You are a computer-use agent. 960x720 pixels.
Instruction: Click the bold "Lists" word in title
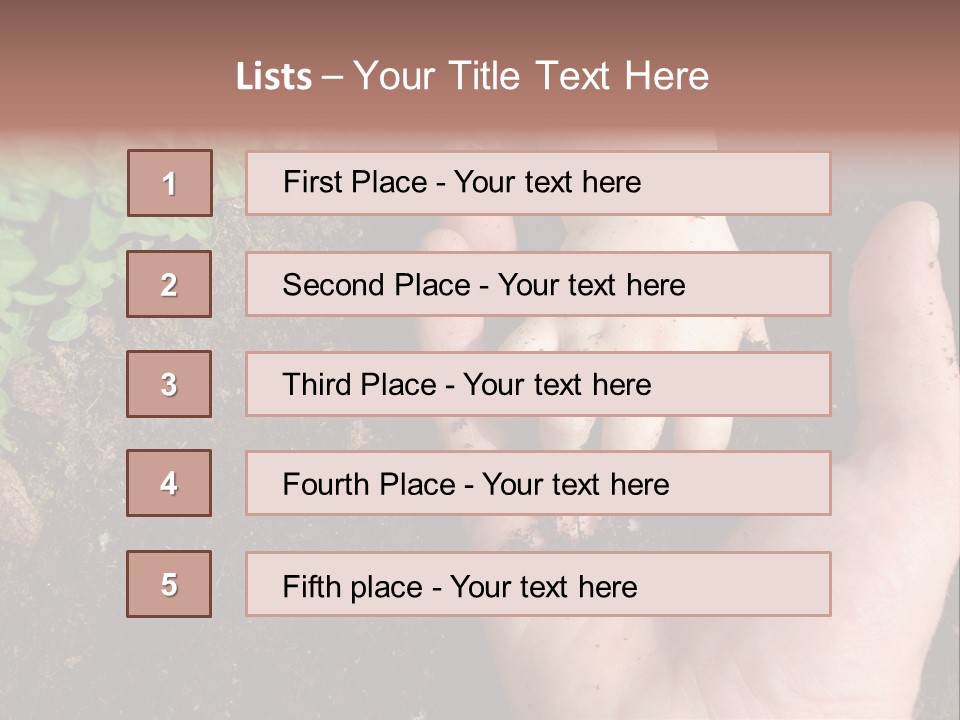274,77
